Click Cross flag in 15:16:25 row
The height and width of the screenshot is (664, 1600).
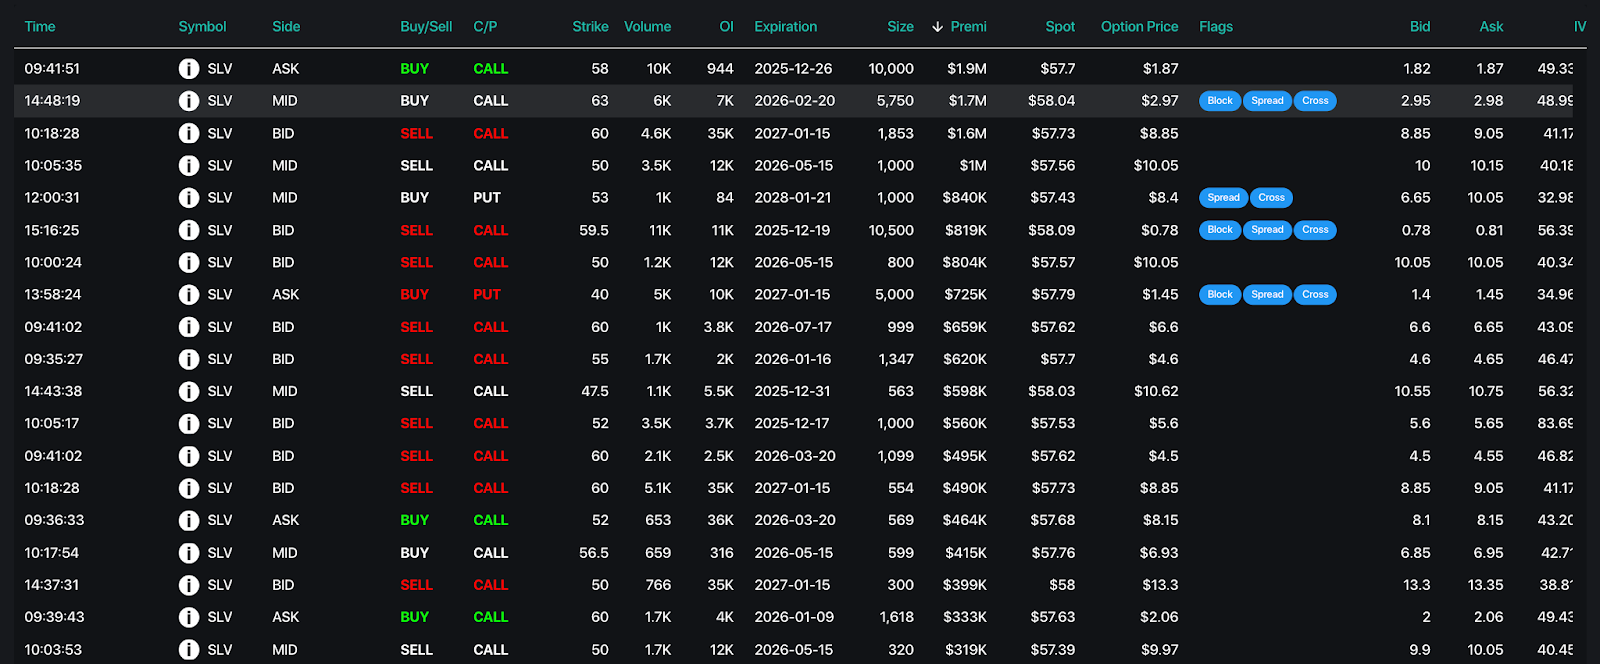[x=1315, y=230]
